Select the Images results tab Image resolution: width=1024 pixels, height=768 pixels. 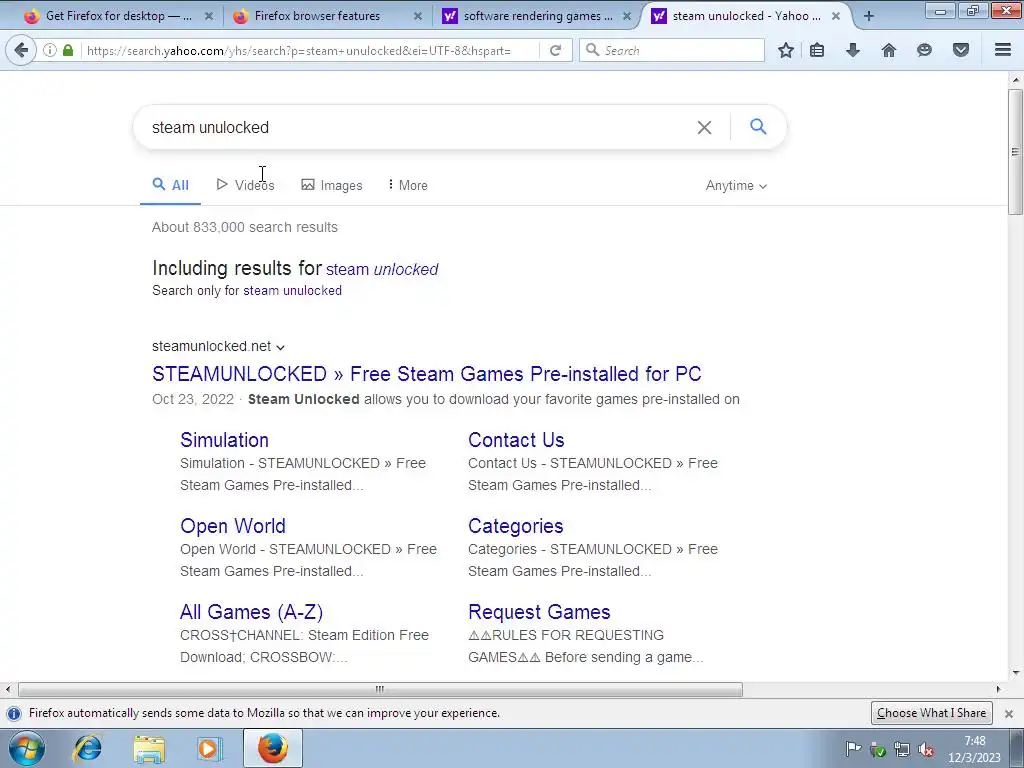pos(332,185)
